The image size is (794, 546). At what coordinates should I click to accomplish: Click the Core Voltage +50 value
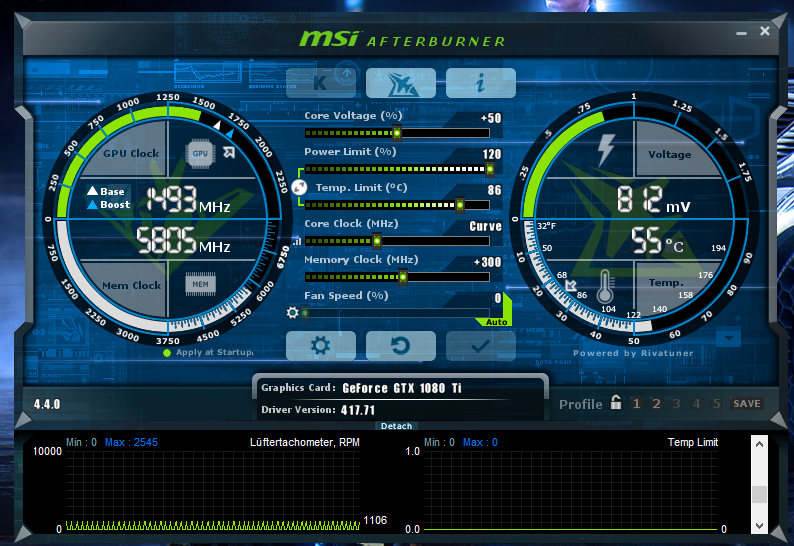(491, 119)
